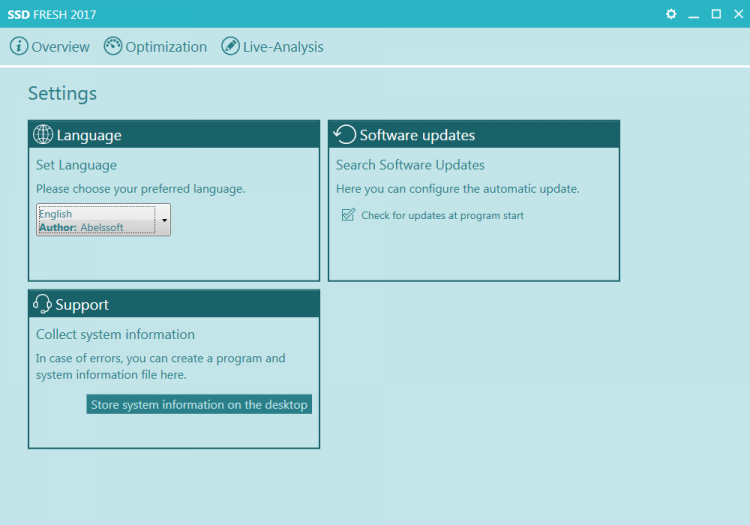Switch to the Overview tab

(50, 47)
